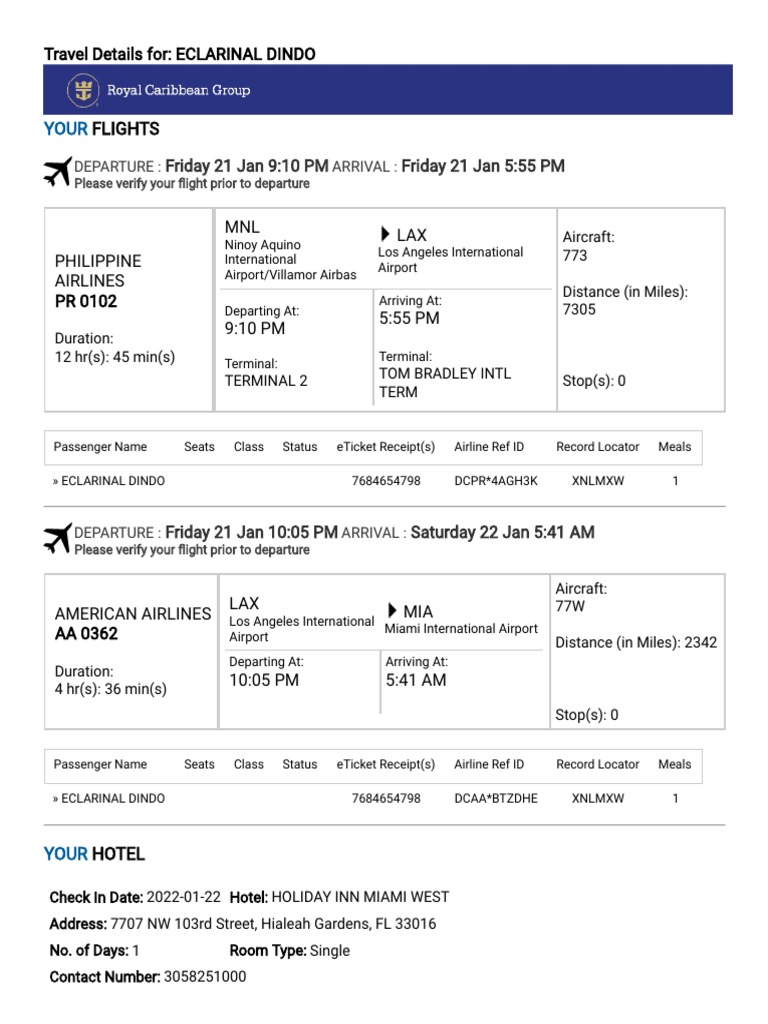Click the hotel contact number 3058251000
Screen dimensions: 768x1024
coord(205,977)
